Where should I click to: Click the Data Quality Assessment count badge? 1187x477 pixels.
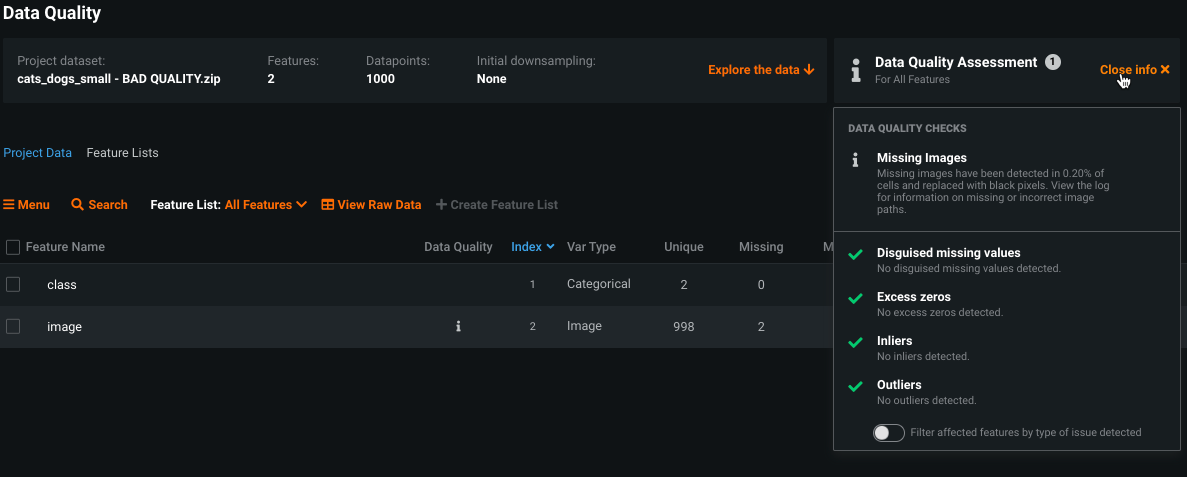pos(1053,62)
